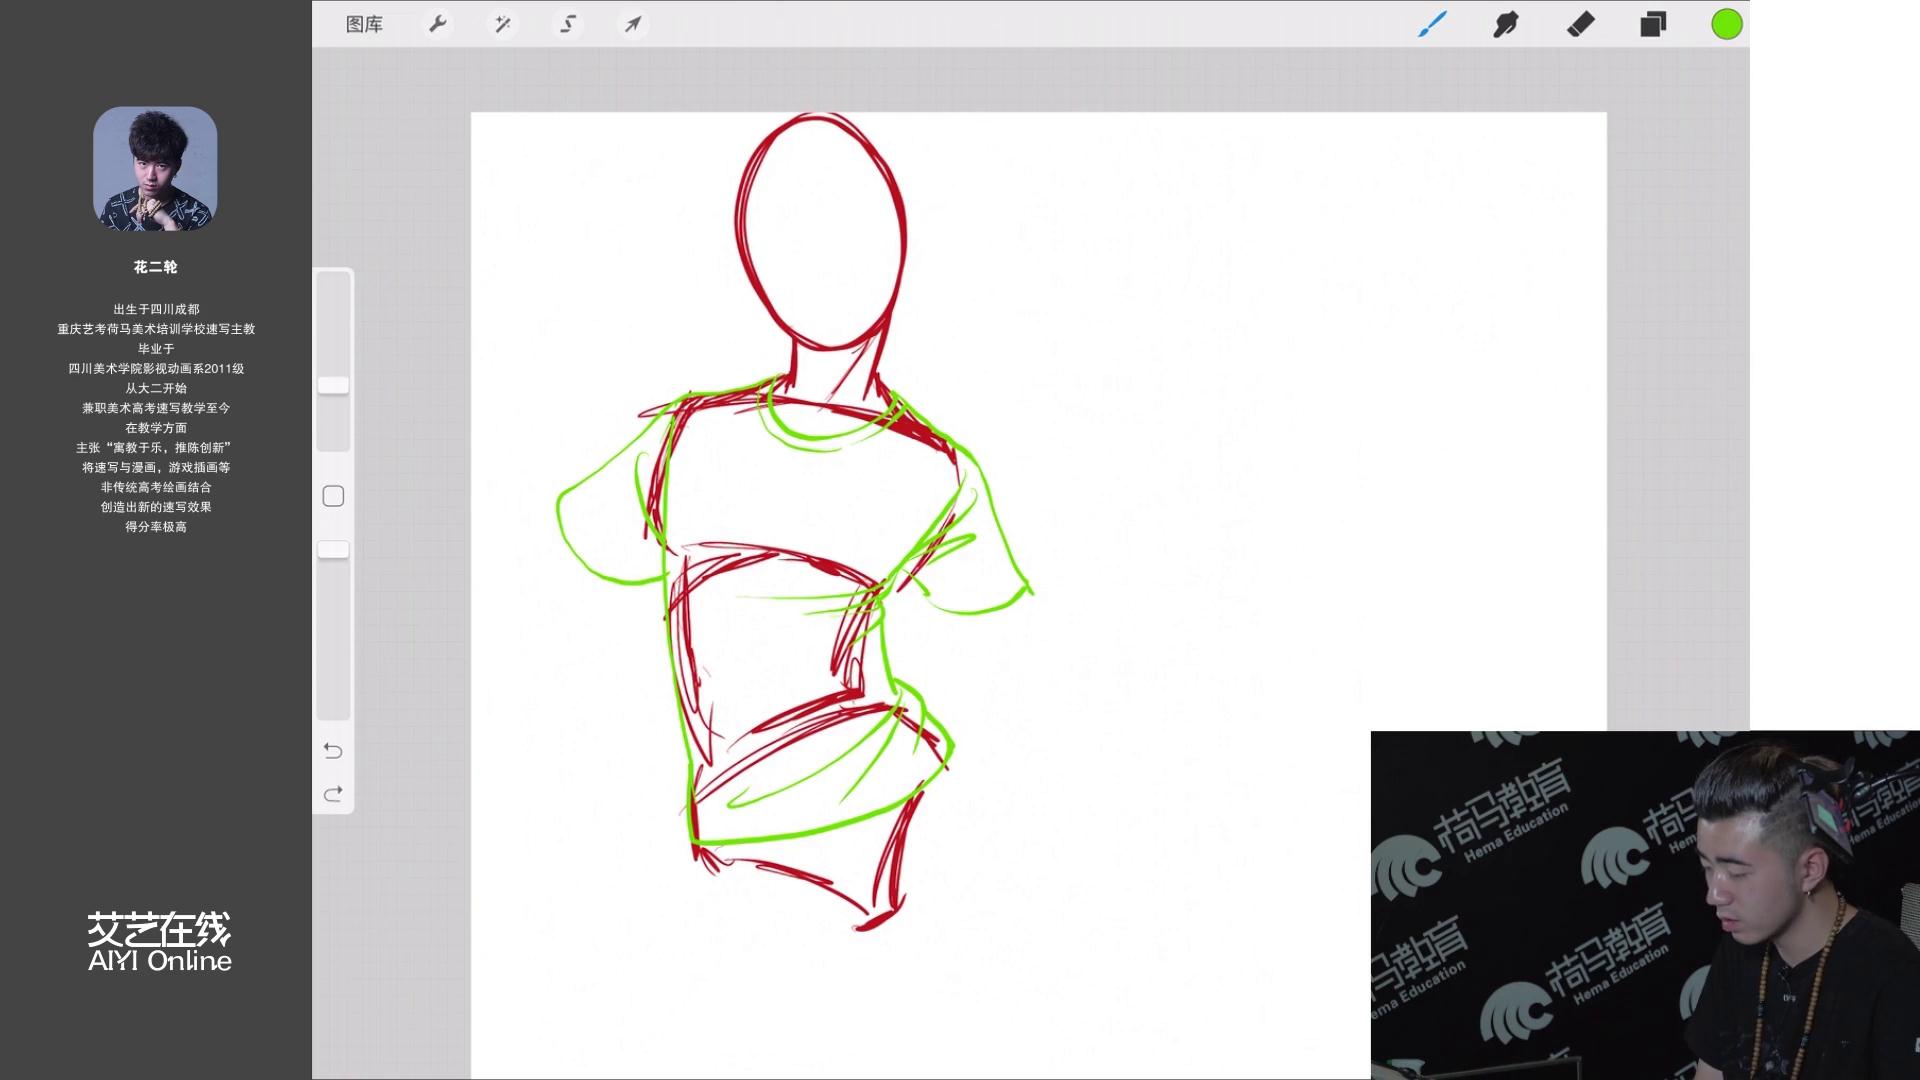
Task: Select the Transform arrow tool
Action: click(633, 24)
